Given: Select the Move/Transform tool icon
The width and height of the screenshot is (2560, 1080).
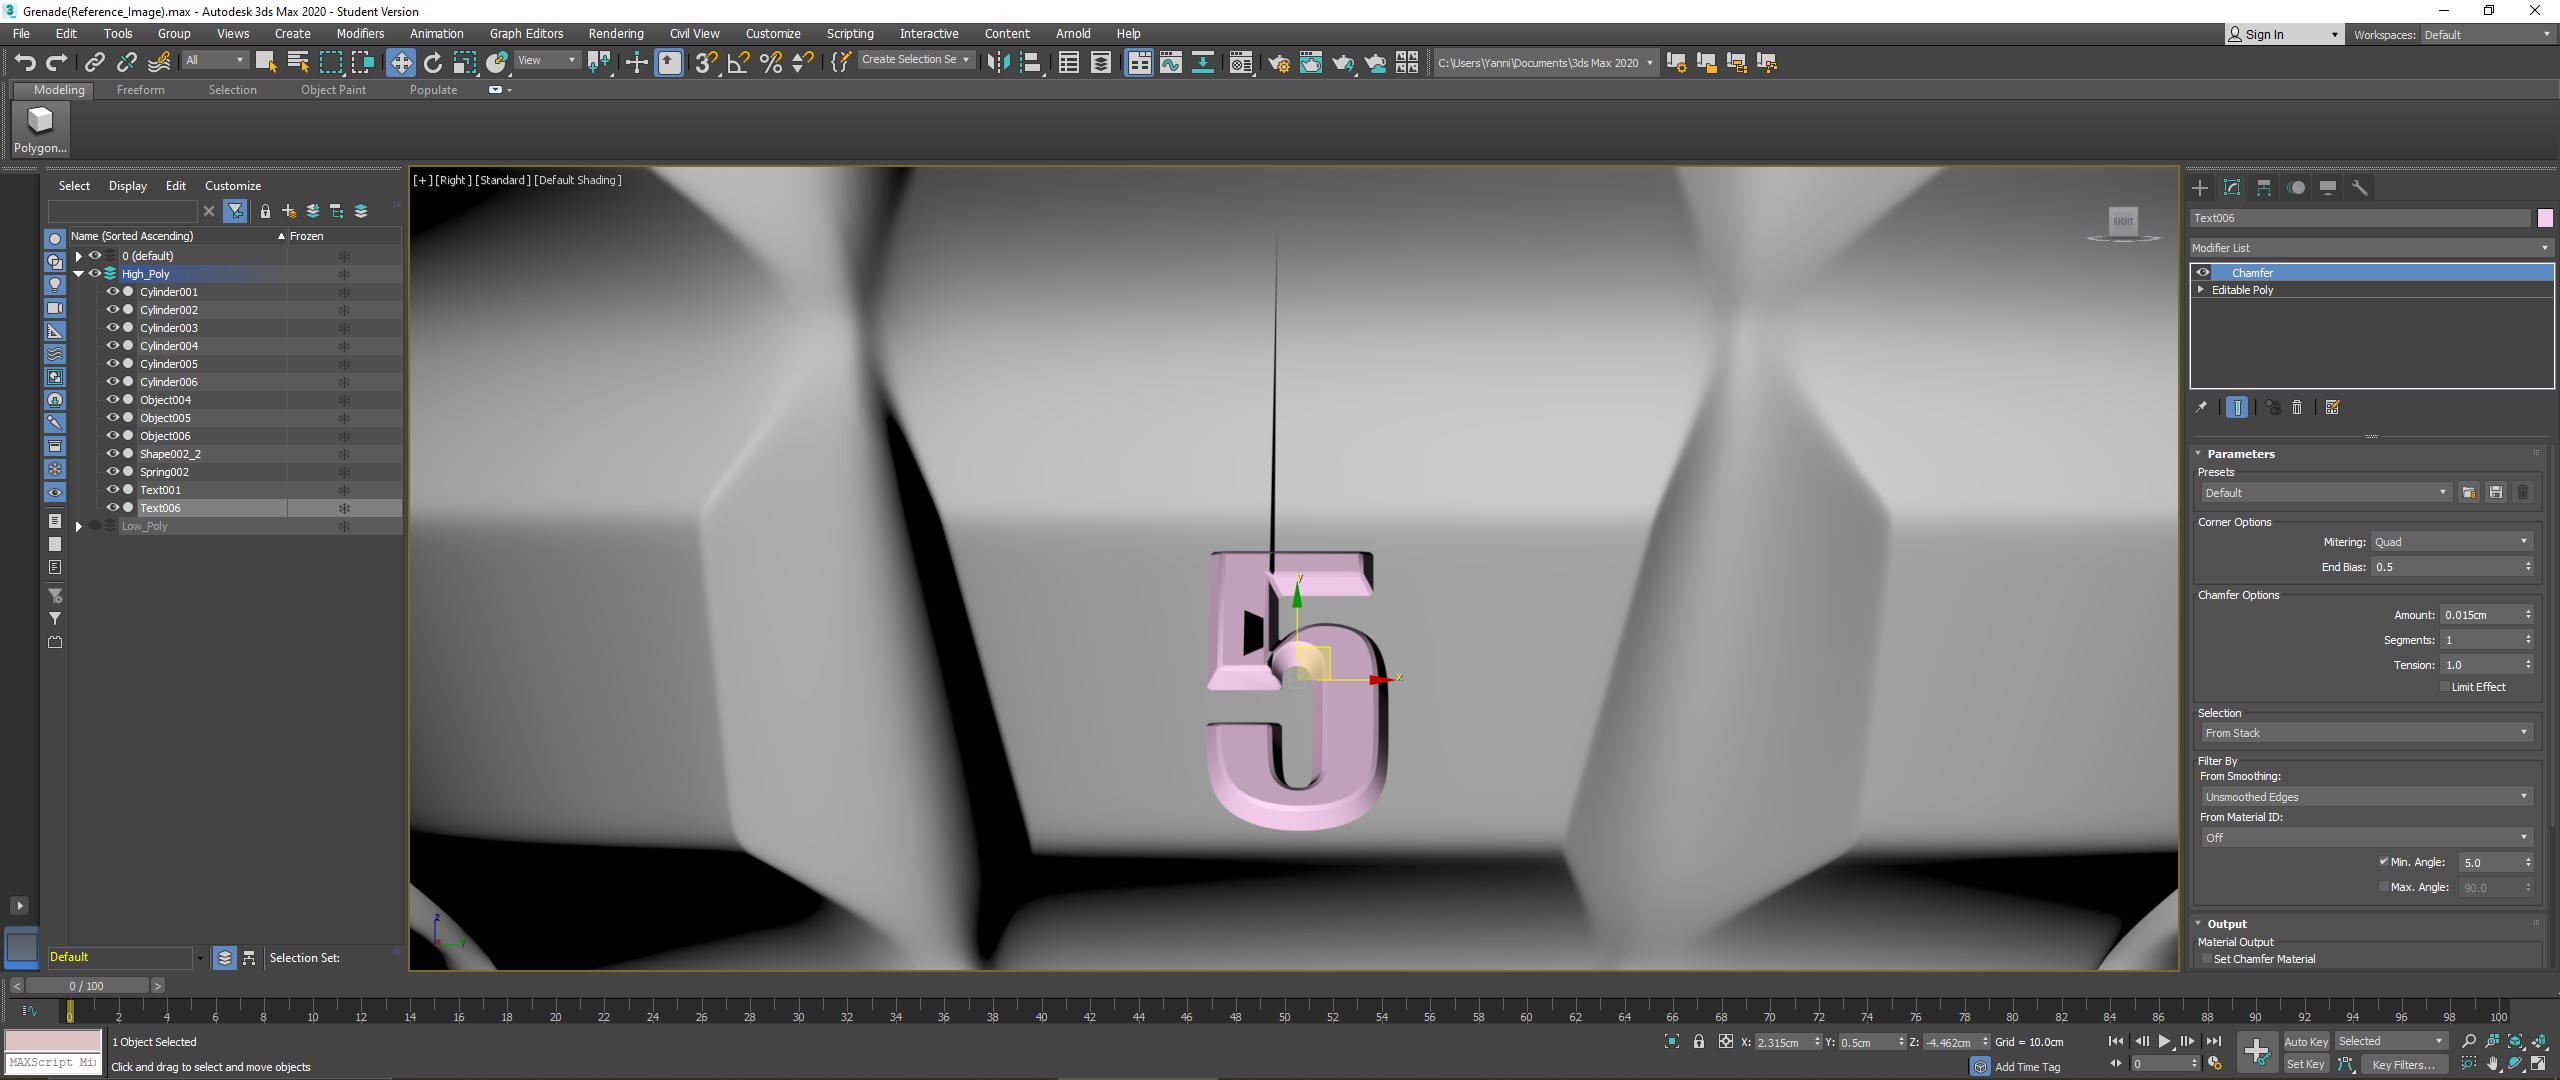Looking at the screenshot, I should [400, 62].
